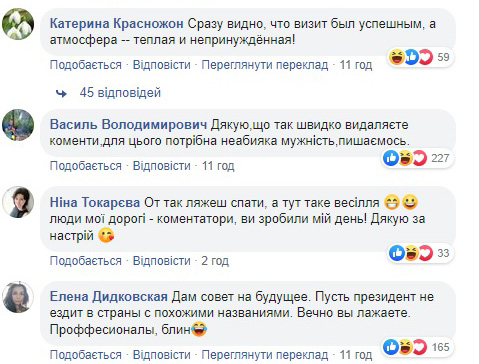Like Катерина Красножон's comment via Подобається
479x364 pixels.
pos(86,65)
